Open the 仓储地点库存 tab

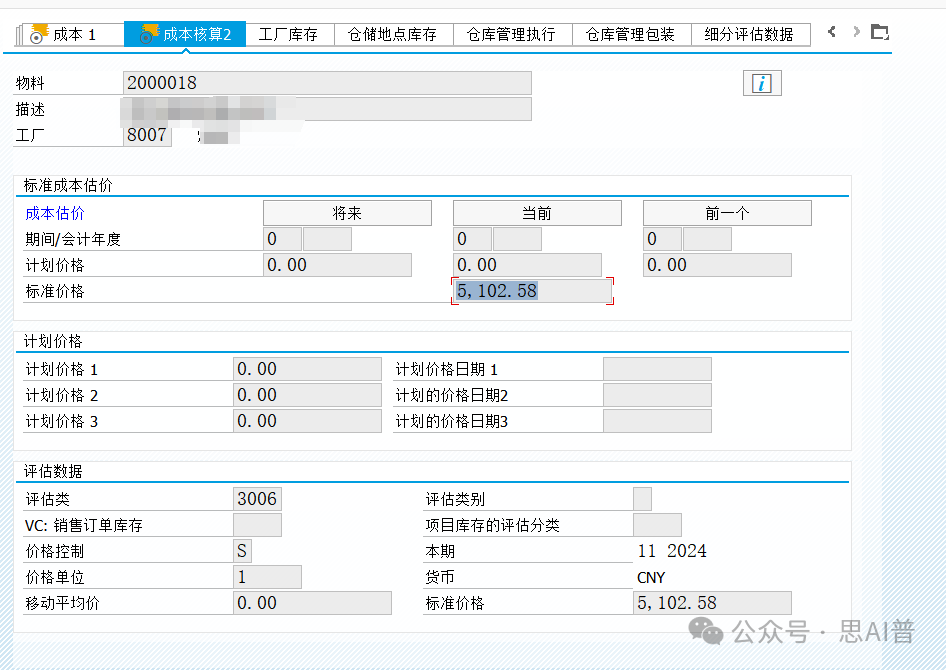click(x=392, y=34)
